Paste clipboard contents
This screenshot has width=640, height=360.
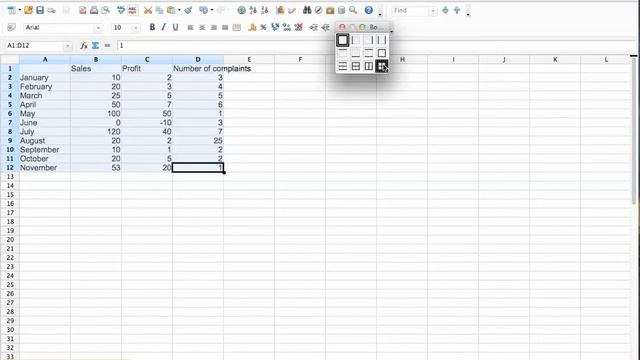171,10
